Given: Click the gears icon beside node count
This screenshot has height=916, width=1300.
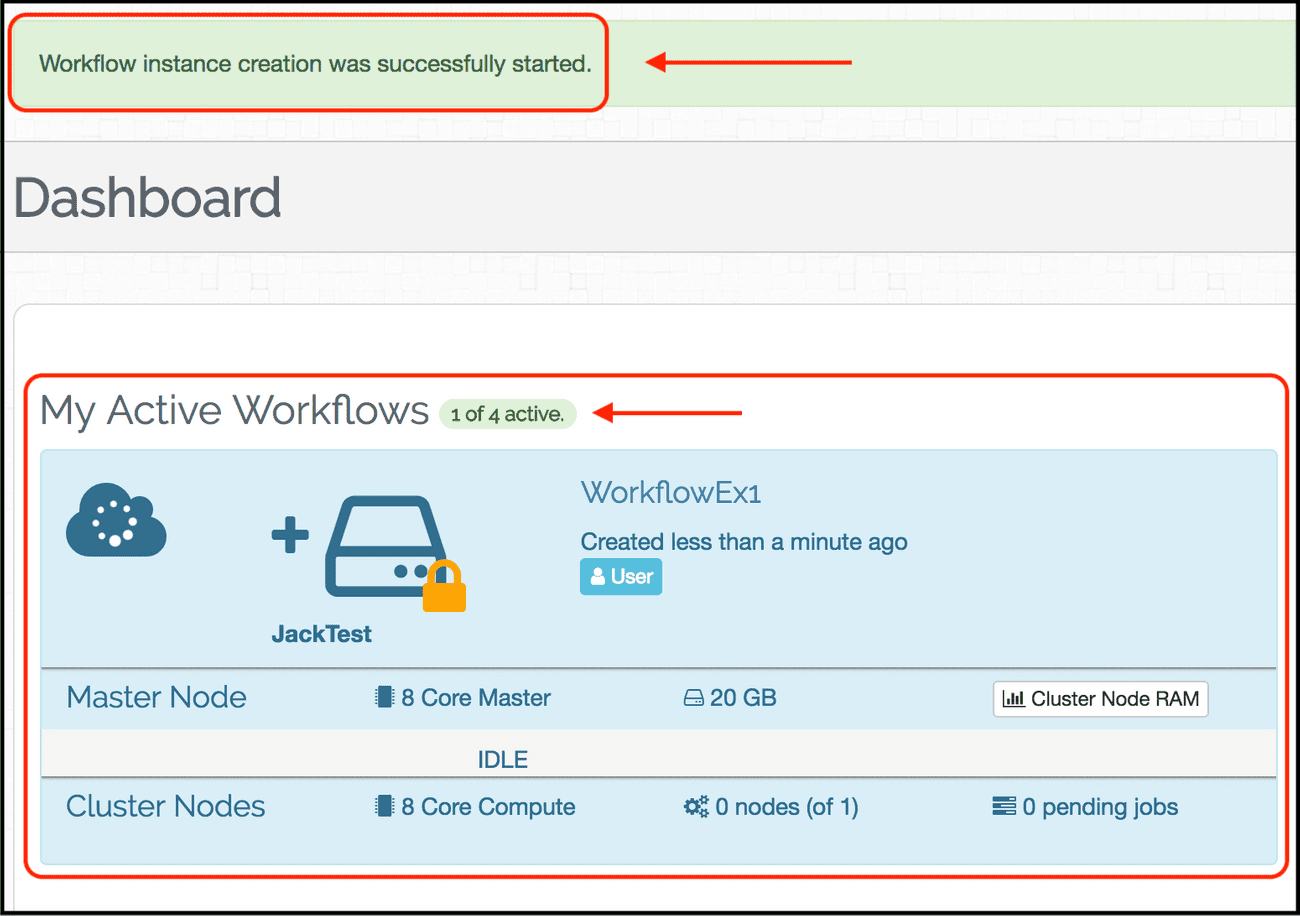Looking at the screenshot, I should (694, 806).
